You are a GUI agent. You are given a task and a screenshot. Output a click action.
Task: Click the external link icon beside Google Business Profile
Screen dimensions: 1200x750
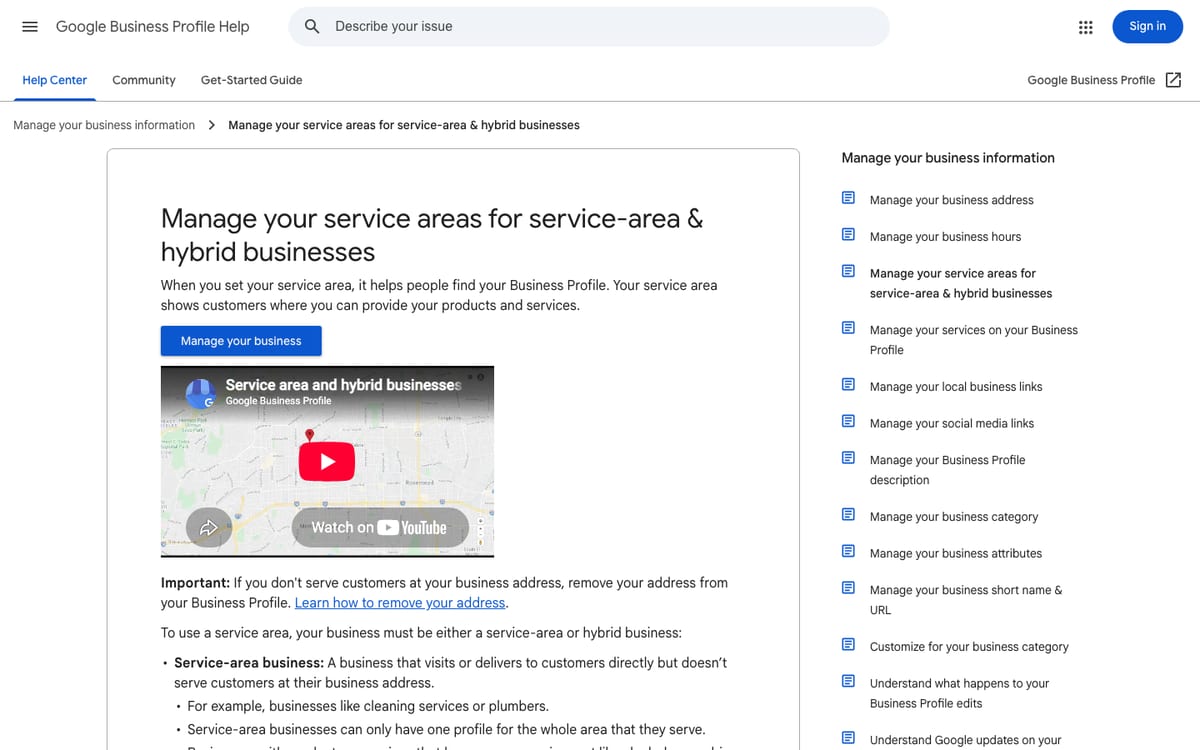pyautogui.click(x=1174, y=80)
